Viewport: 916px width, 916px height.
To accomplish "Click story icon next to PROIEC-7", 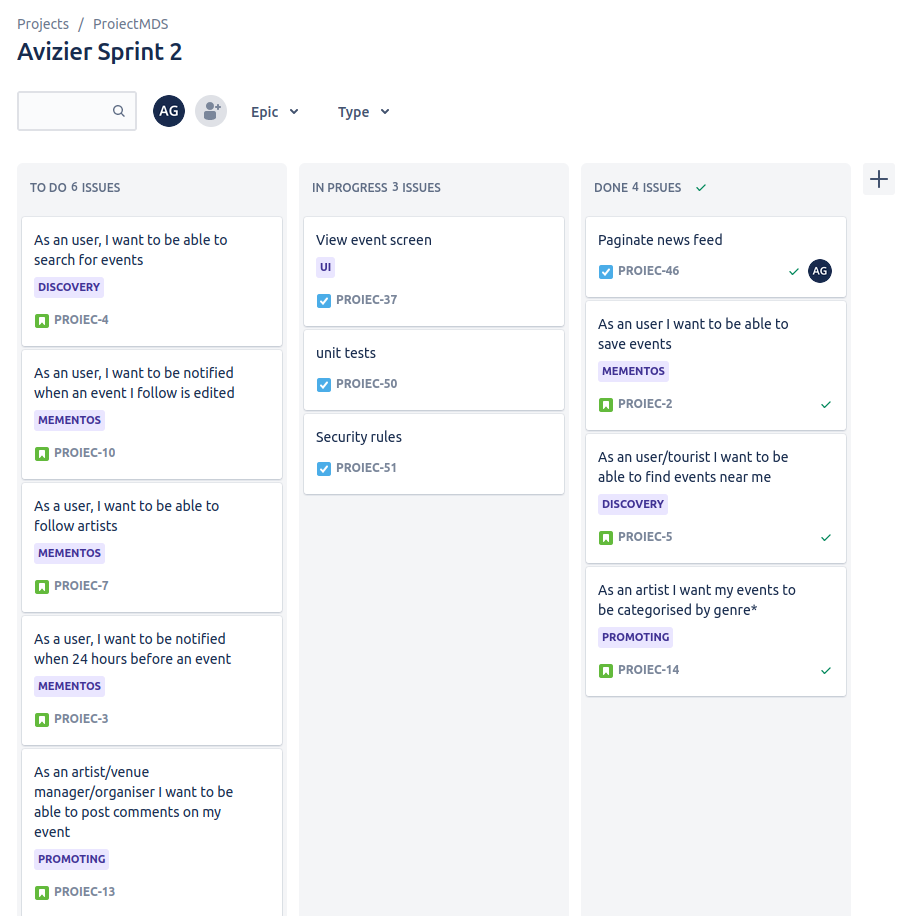I will 41,587.
